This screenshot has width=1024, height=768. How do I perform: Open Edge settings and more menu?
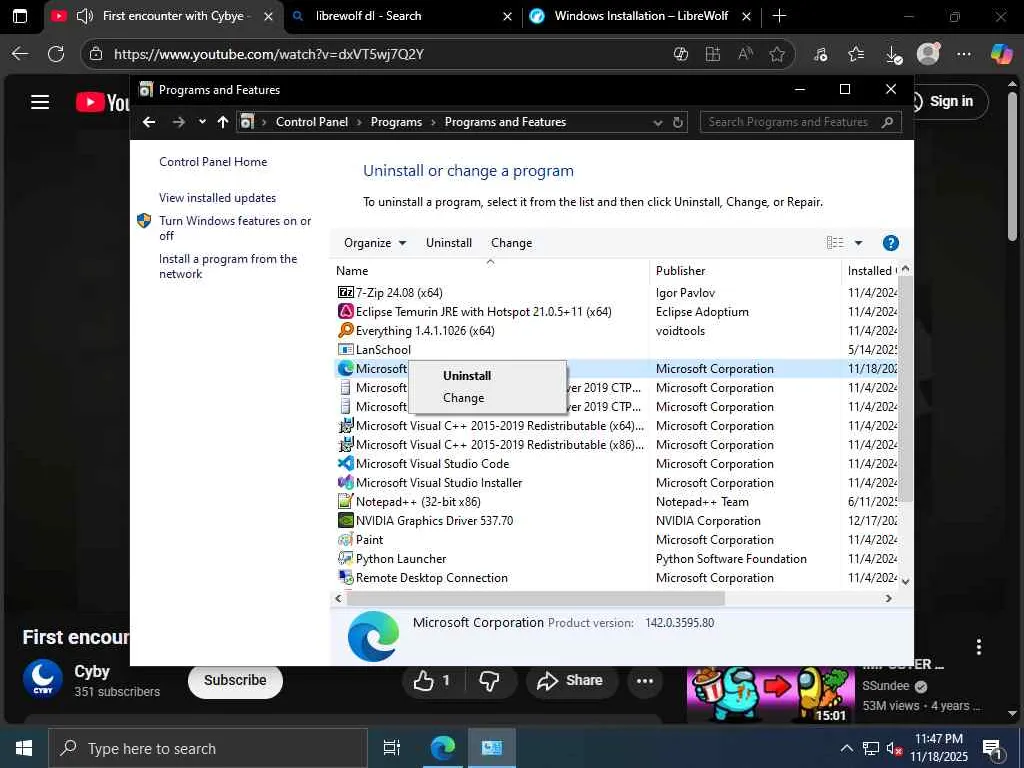point(963,54)
